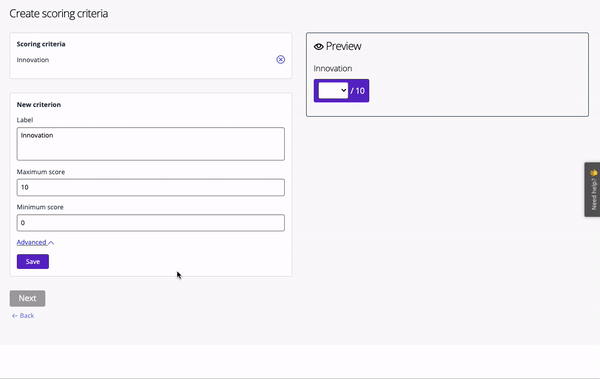Click the '/ 10' maximum score indicator
The width and height of the screenshot is (600, 379).
pos(358,91)
